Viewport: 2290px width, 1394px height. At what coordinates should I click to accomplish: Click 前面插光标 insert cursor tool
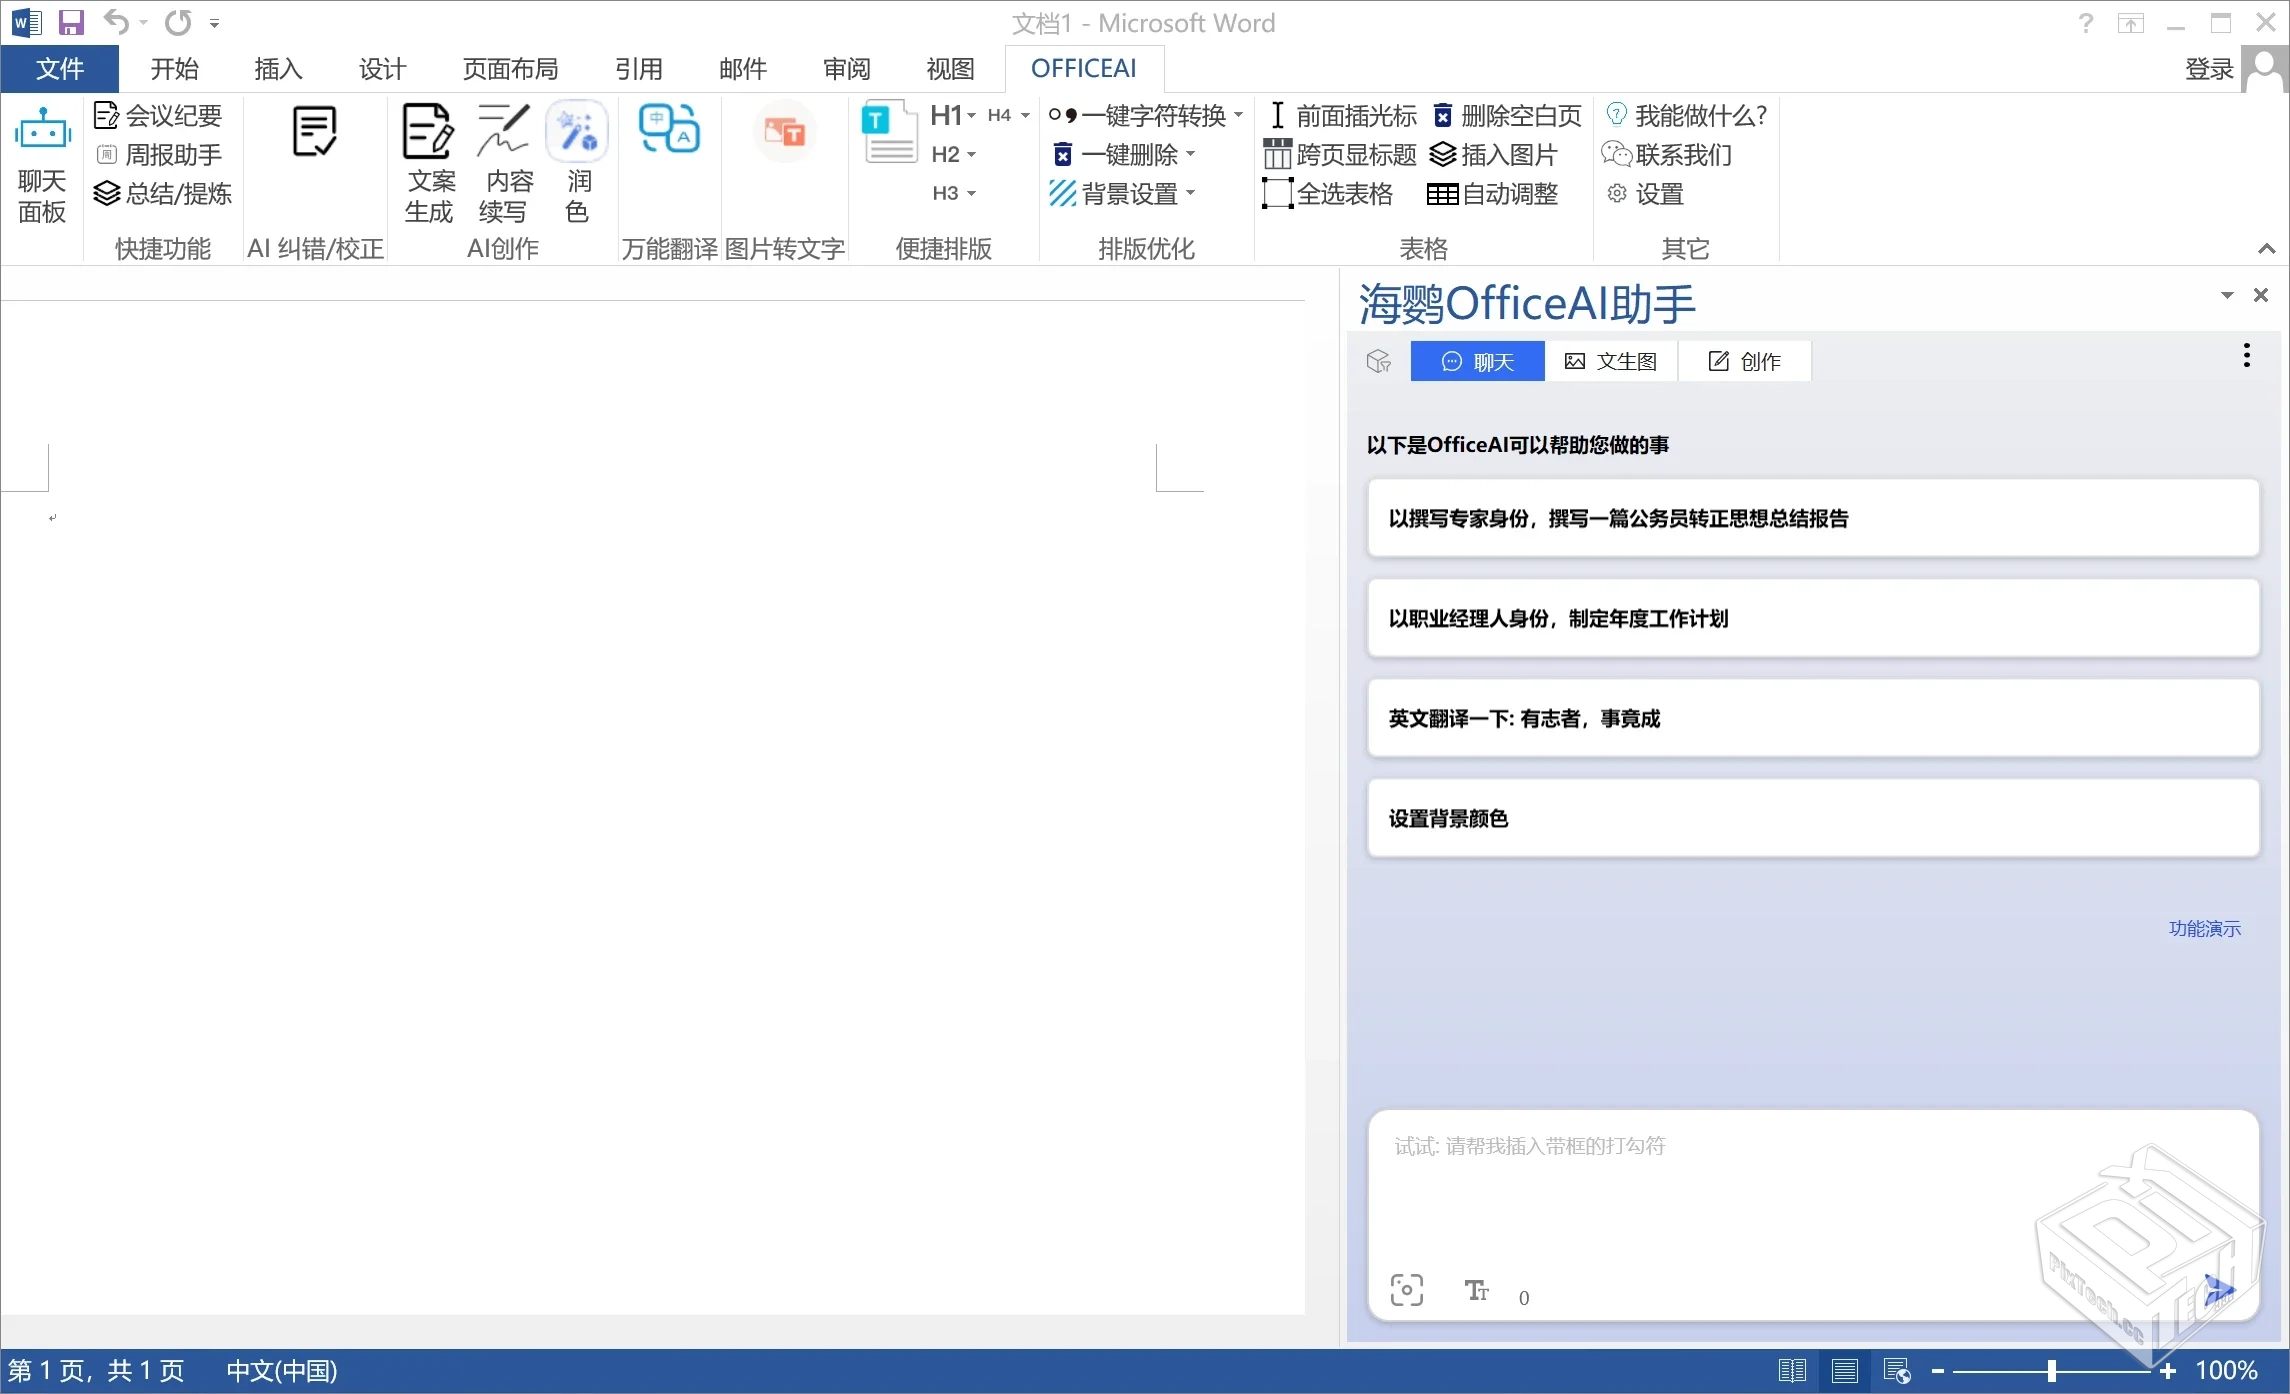point(1342,116)
